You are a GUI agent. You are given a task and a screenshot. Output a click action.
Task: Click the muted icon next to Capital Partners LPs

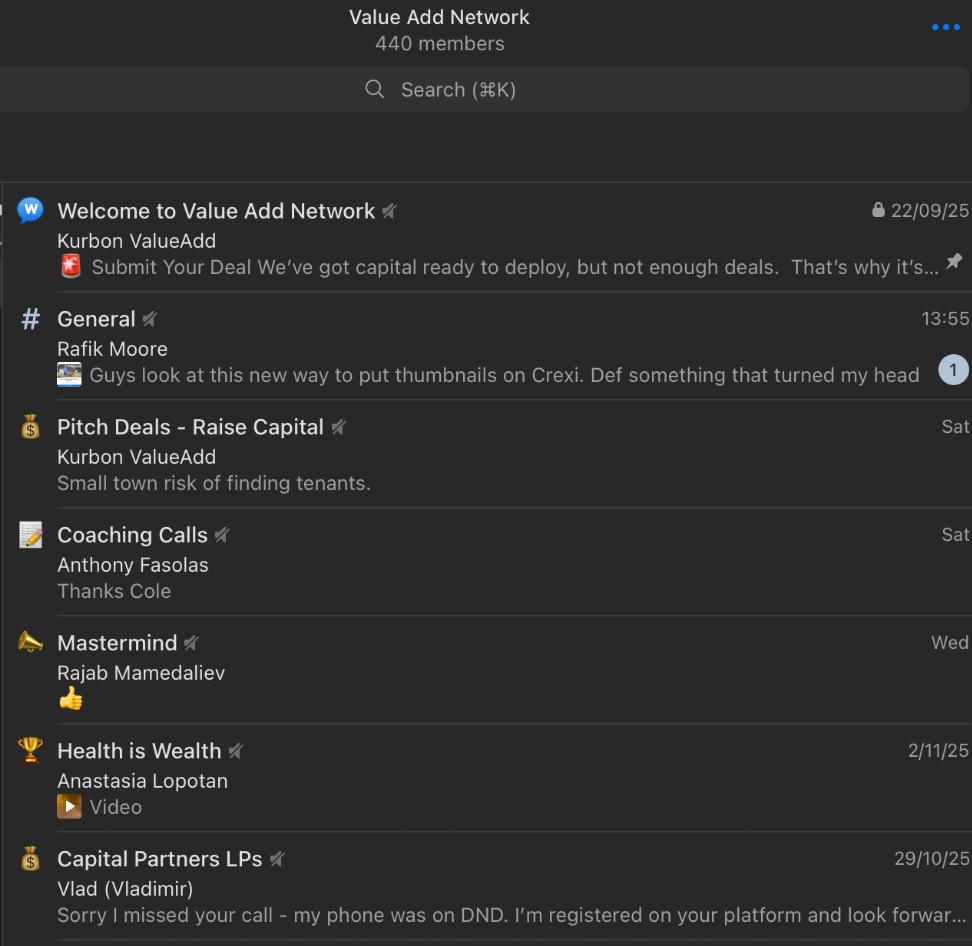[277, 859]
